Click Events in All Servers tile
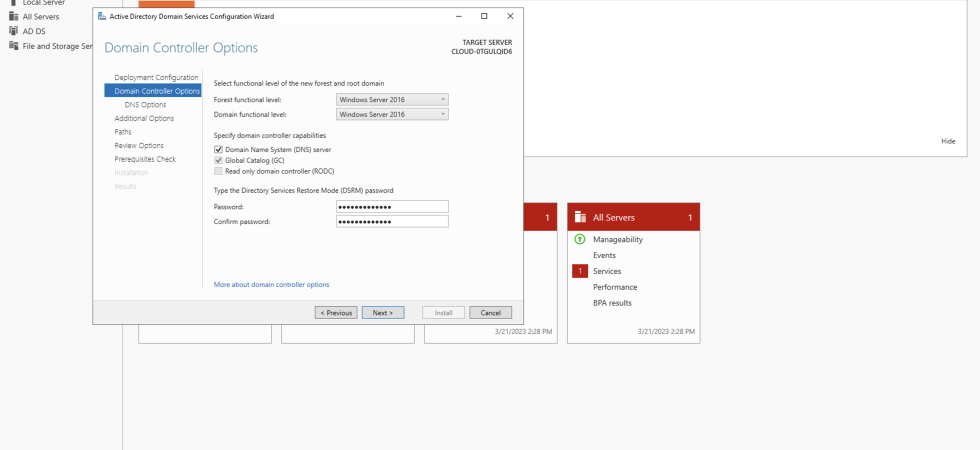 [x=604, y=256]
